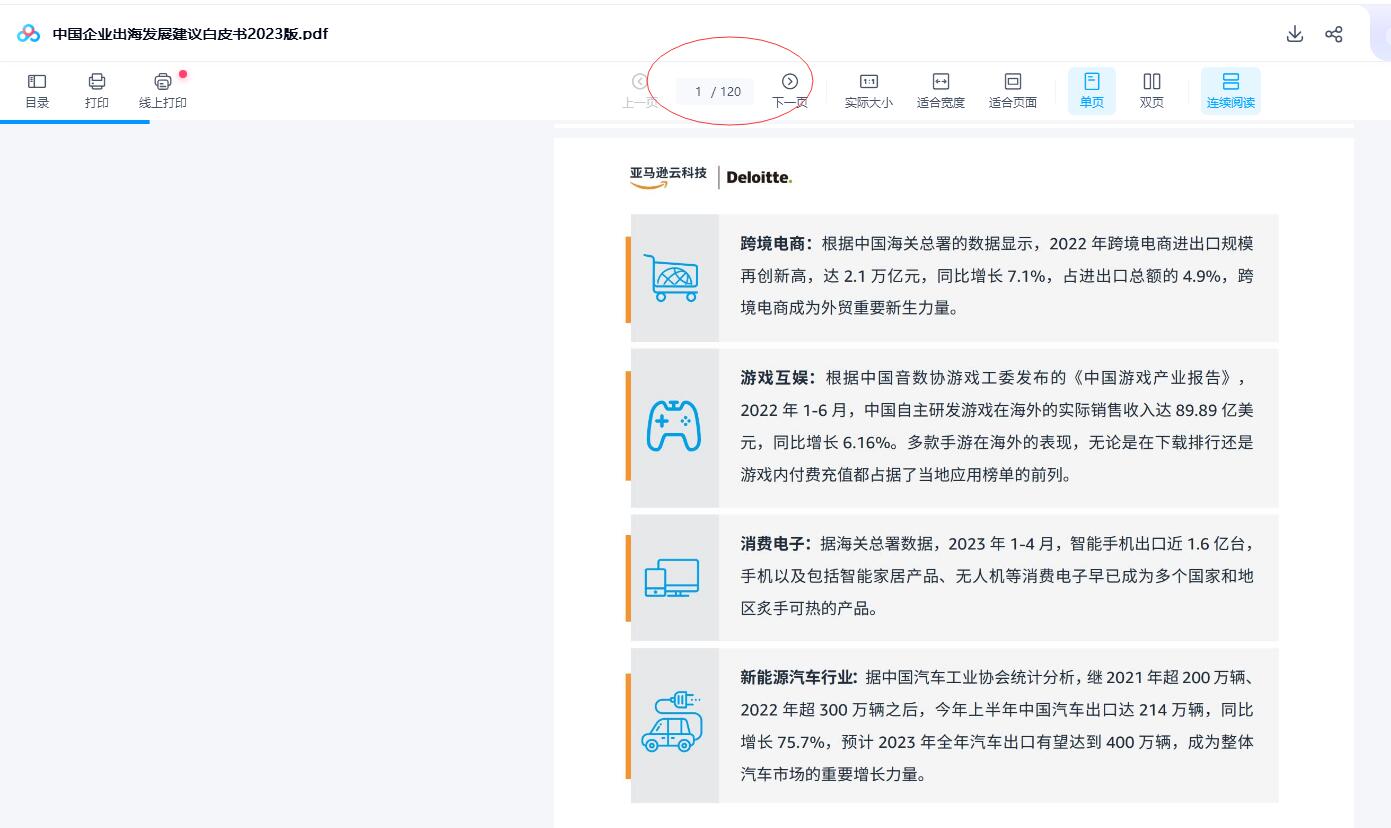Screen dimensions: 1391x828
Task: Click the 上一页 text label
Action: coord(640,102)
